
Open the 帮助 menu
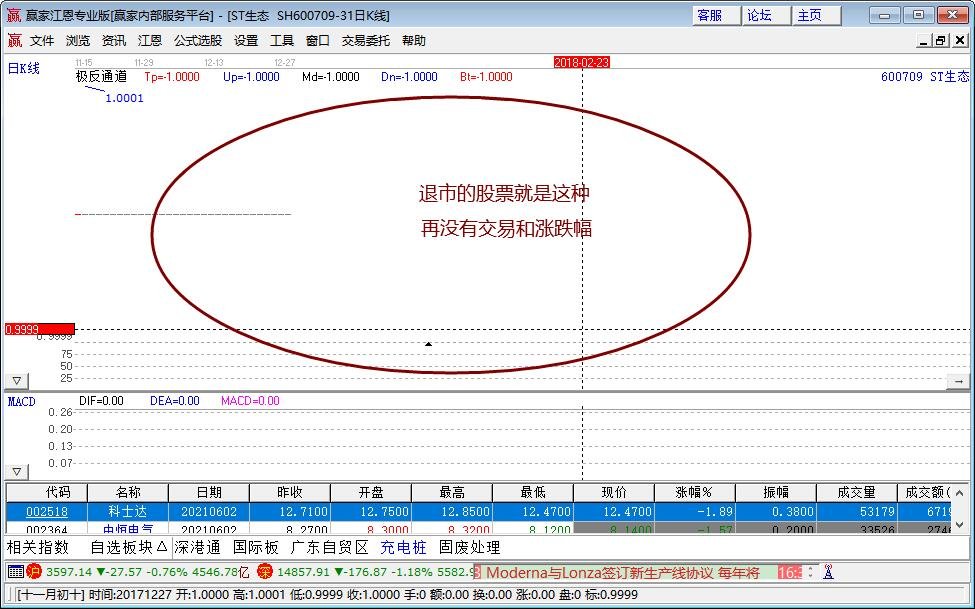(x=414, y=40)
